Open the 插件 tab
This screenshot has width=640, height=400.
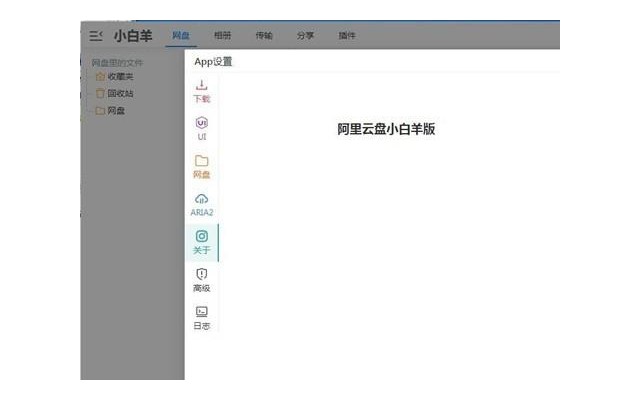click(347, 36)
